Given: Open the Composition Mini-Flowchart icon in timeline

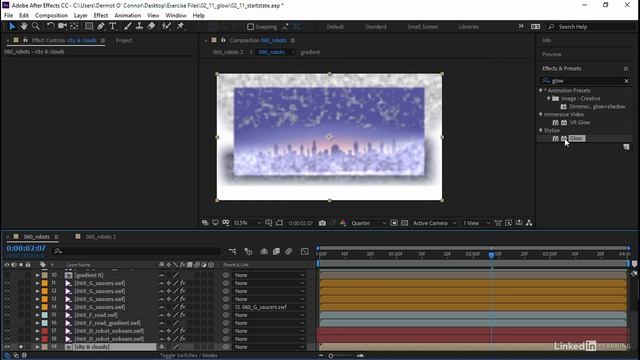Looking at the screenshot, I should tap(232, 251).
